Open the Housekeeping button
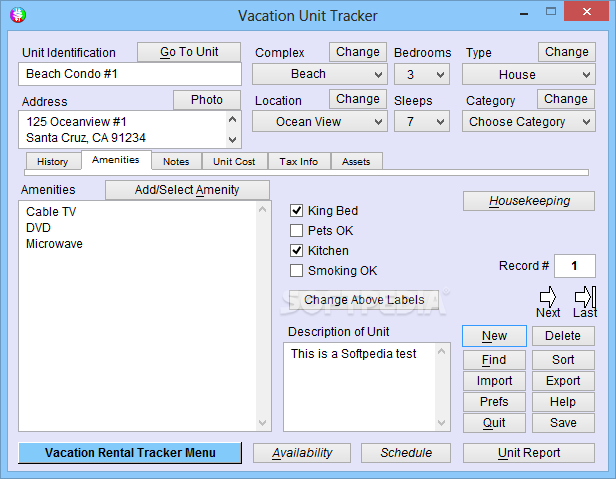The image size is (616, 479). click(x=529, y=201)
